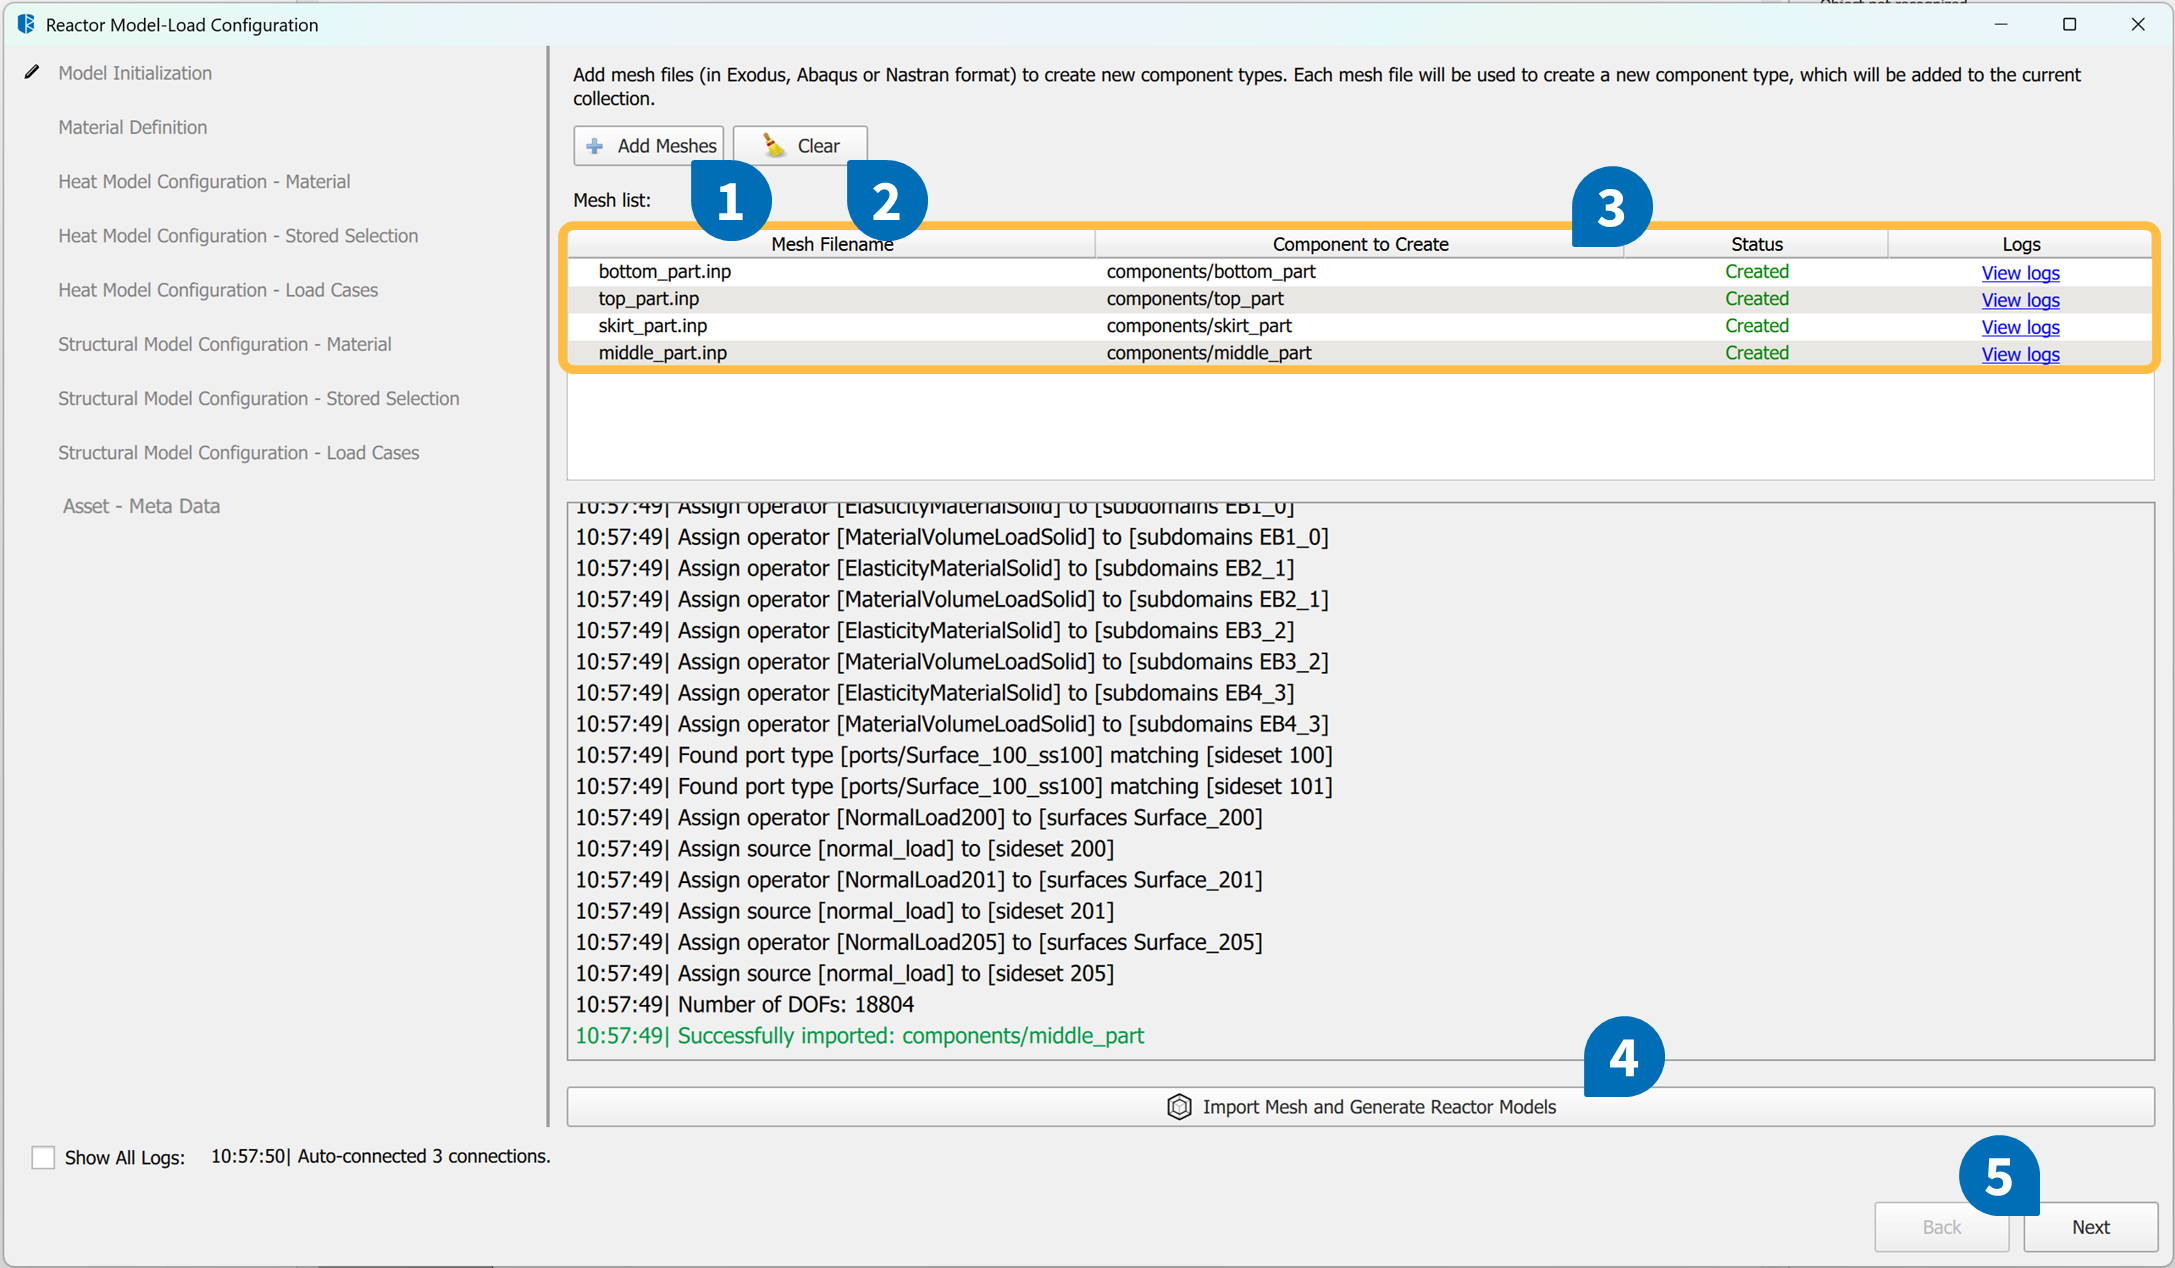The image size is (2175, 1268).
Task: View logs for middle_part.inp
Action: pos(2020,354)
